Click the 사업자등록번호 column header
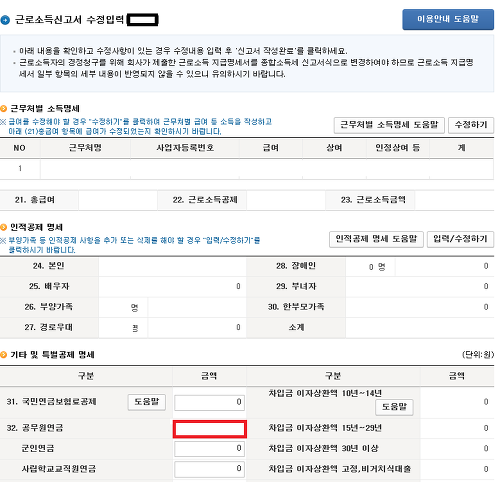The width and height of the screenshot is (500, 482). [185, 148]
